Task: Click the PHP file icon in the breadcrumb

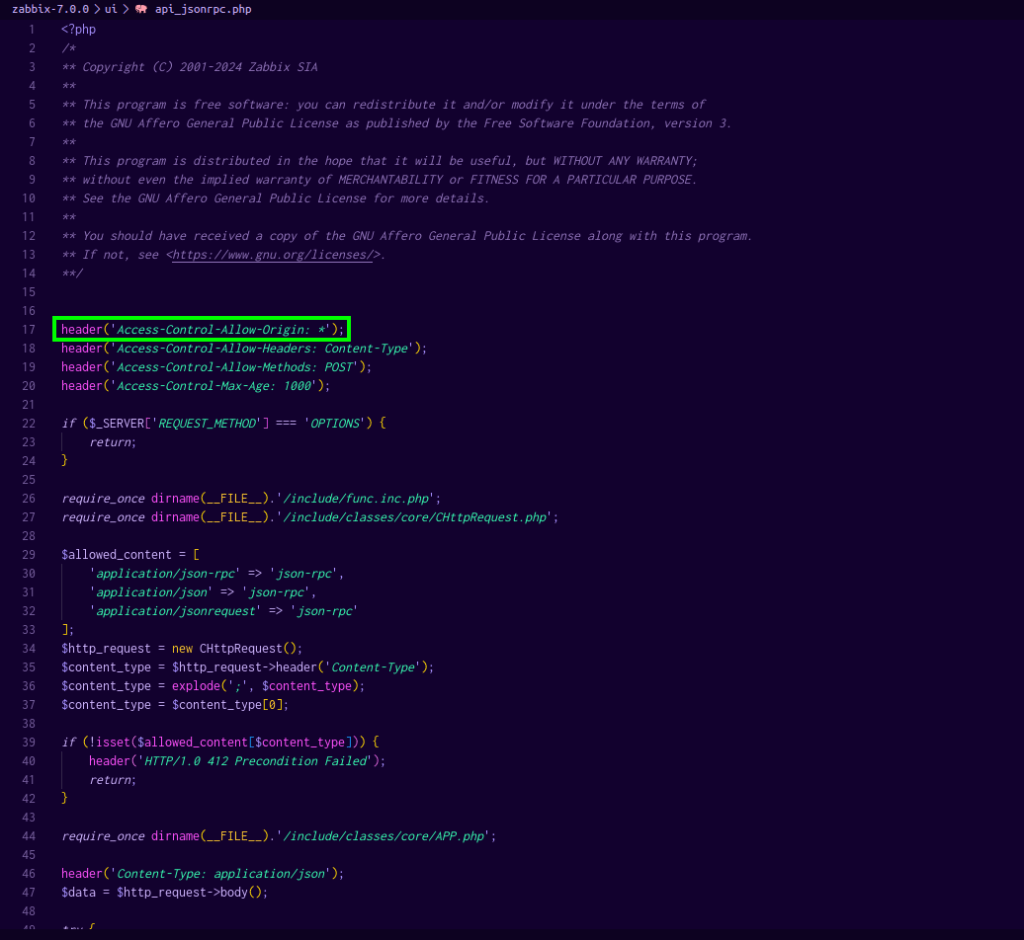Action: point(141,9)
